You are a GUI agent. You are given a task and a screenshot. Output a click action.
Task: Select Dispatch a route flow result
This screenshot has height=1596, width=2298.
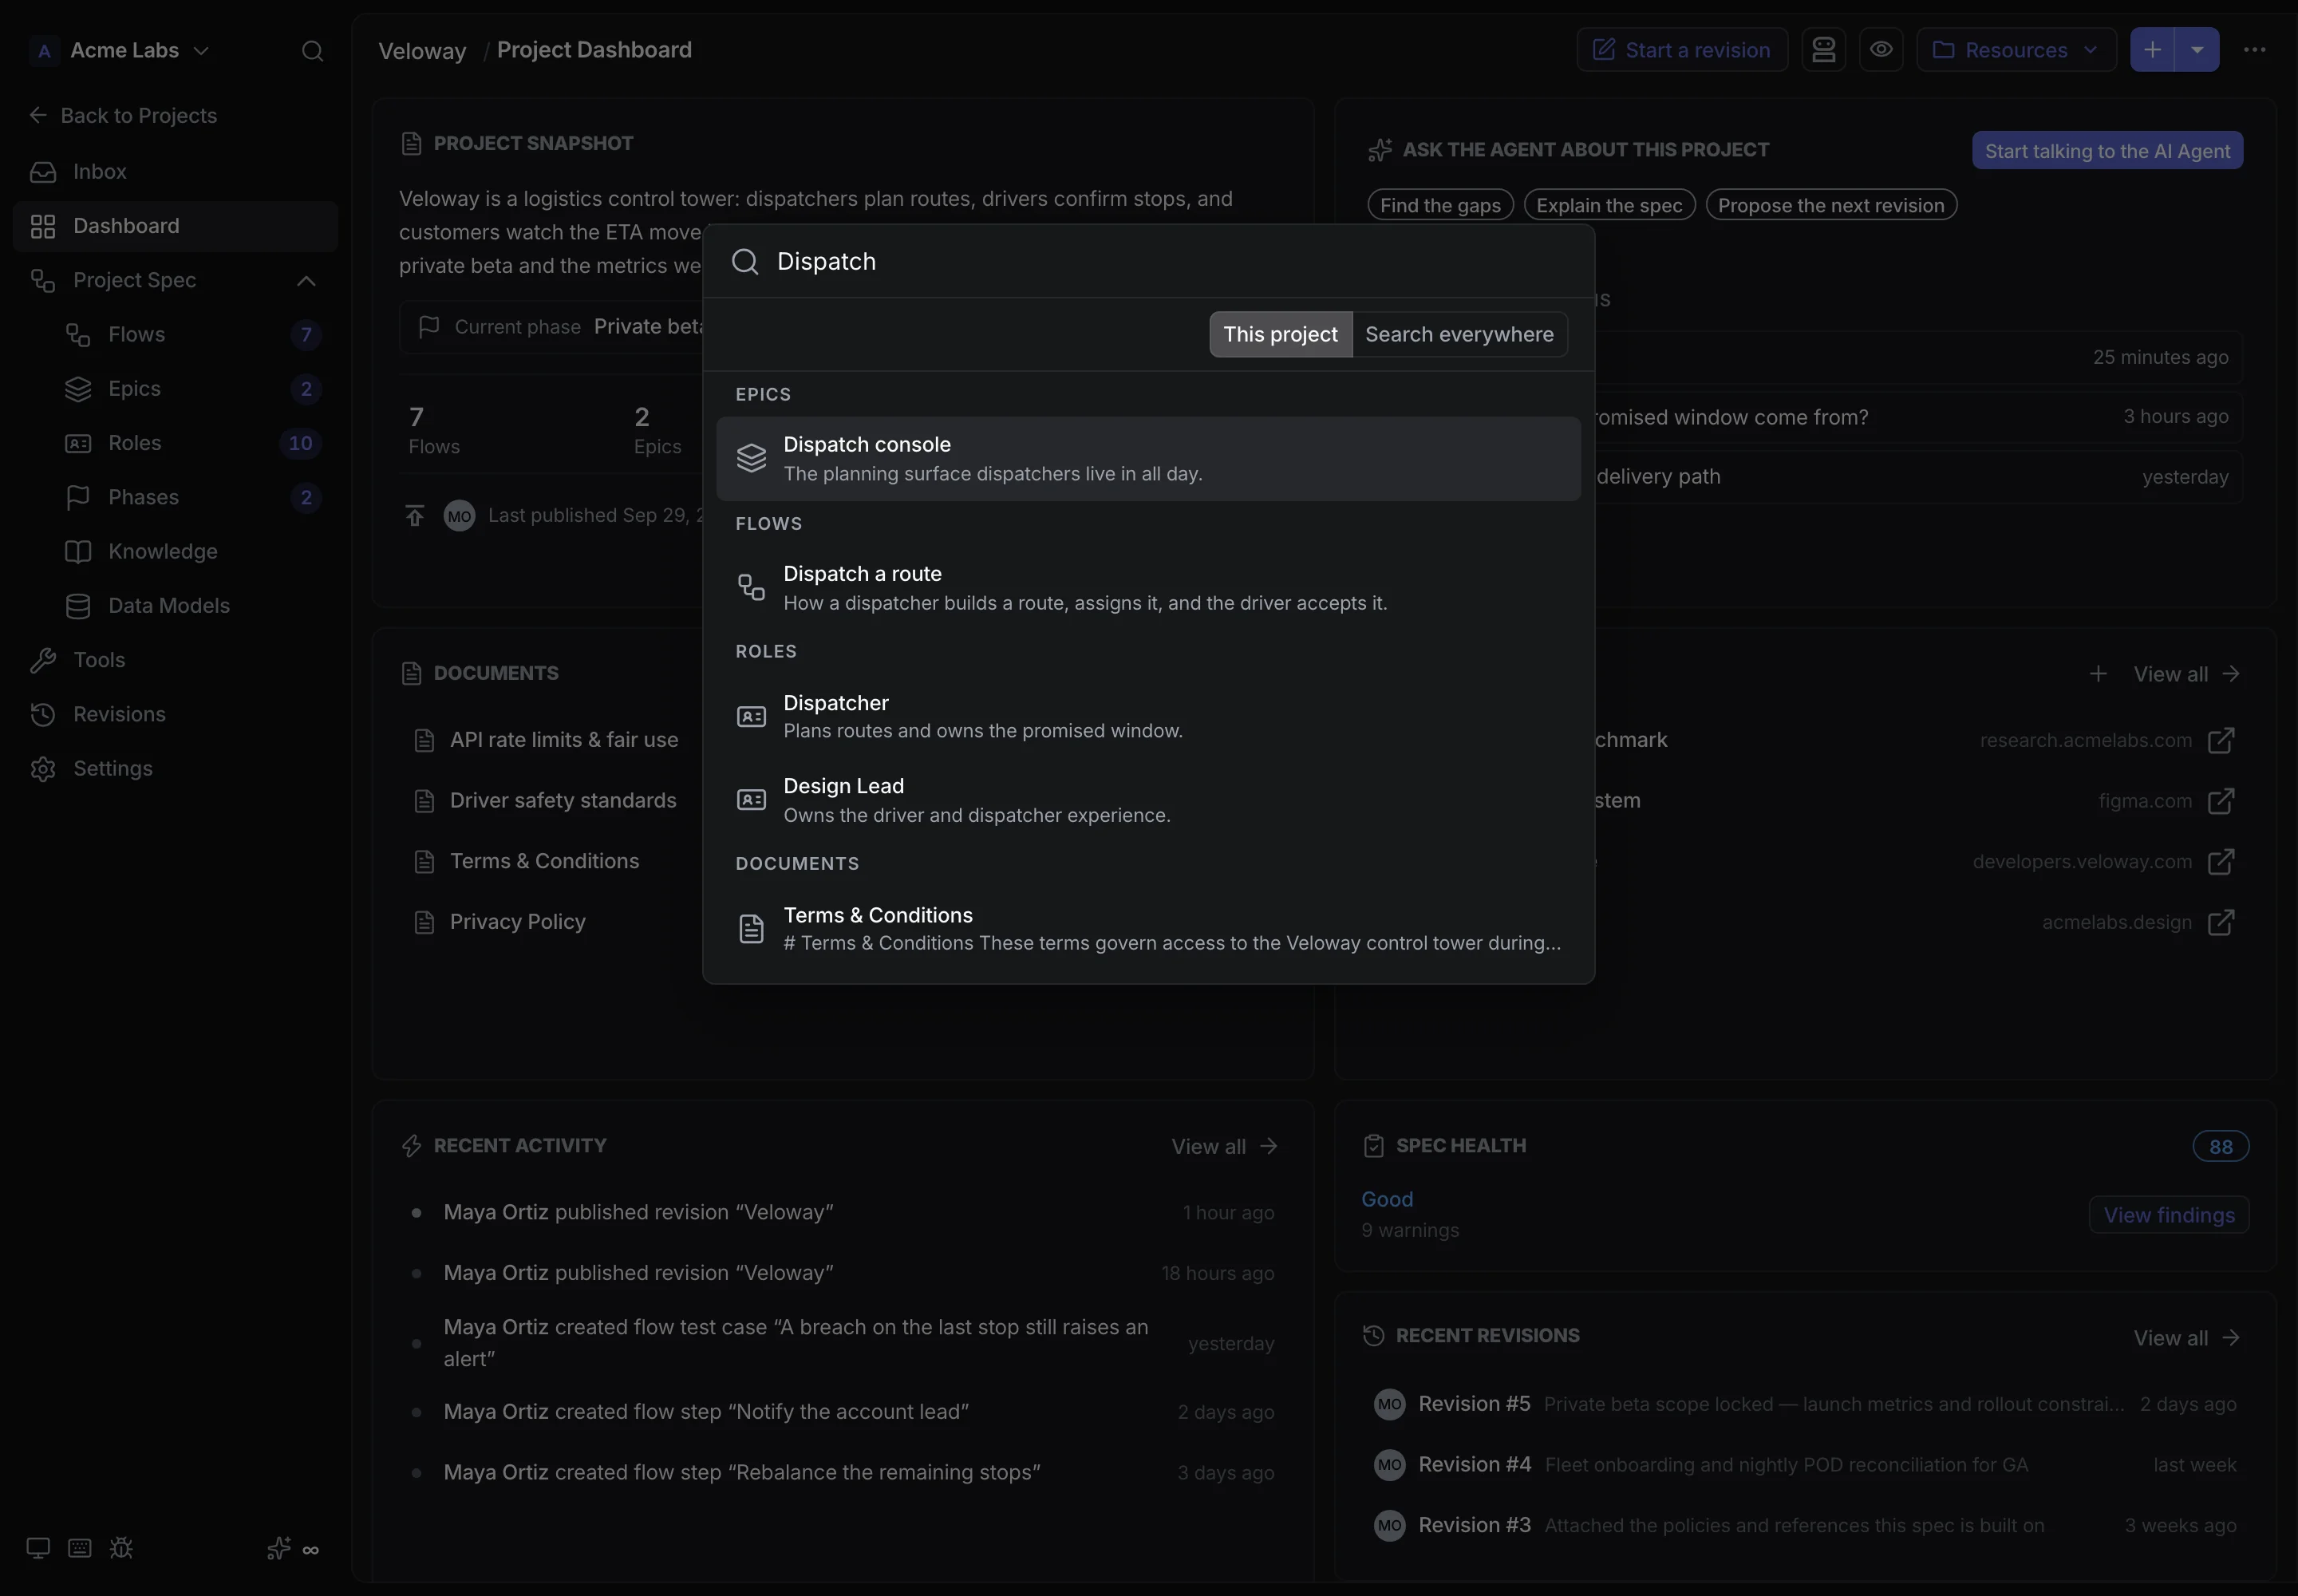tap(1148, 588)
